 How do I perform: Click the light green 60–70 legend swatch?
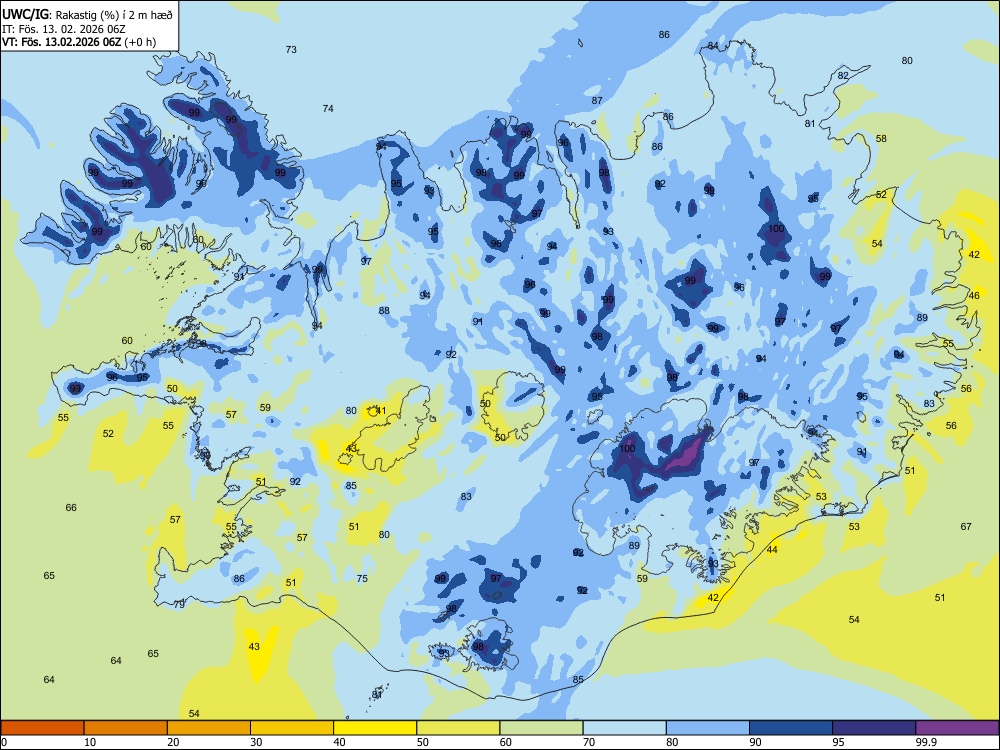click(x=541, y=728)
